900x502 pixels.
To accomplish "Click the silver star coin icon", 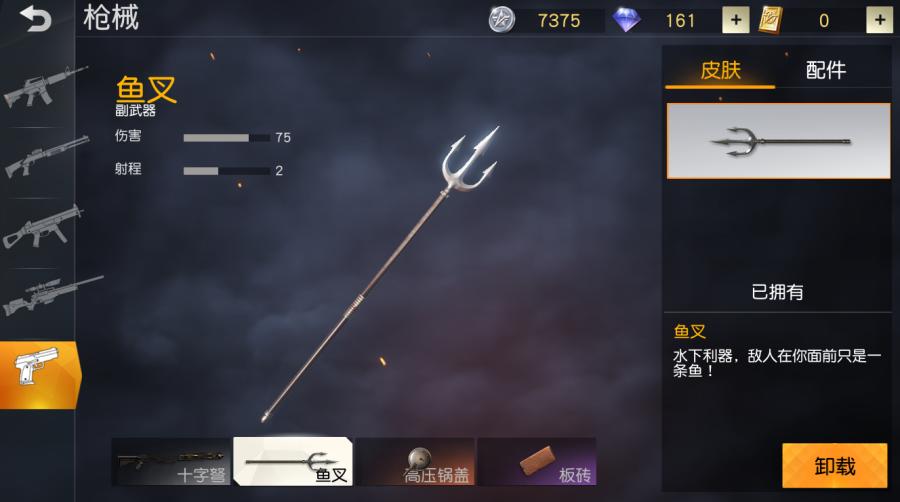I will [501, 20].
